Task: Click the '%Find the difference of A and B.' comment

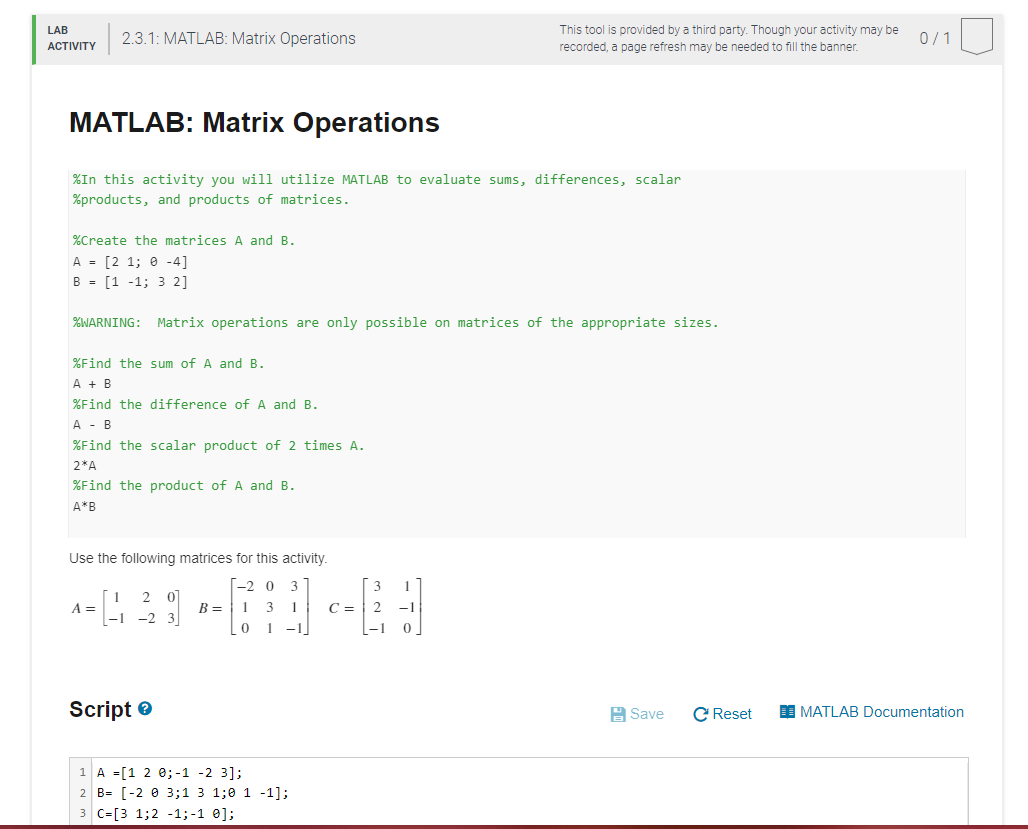Action: point(195,405)
